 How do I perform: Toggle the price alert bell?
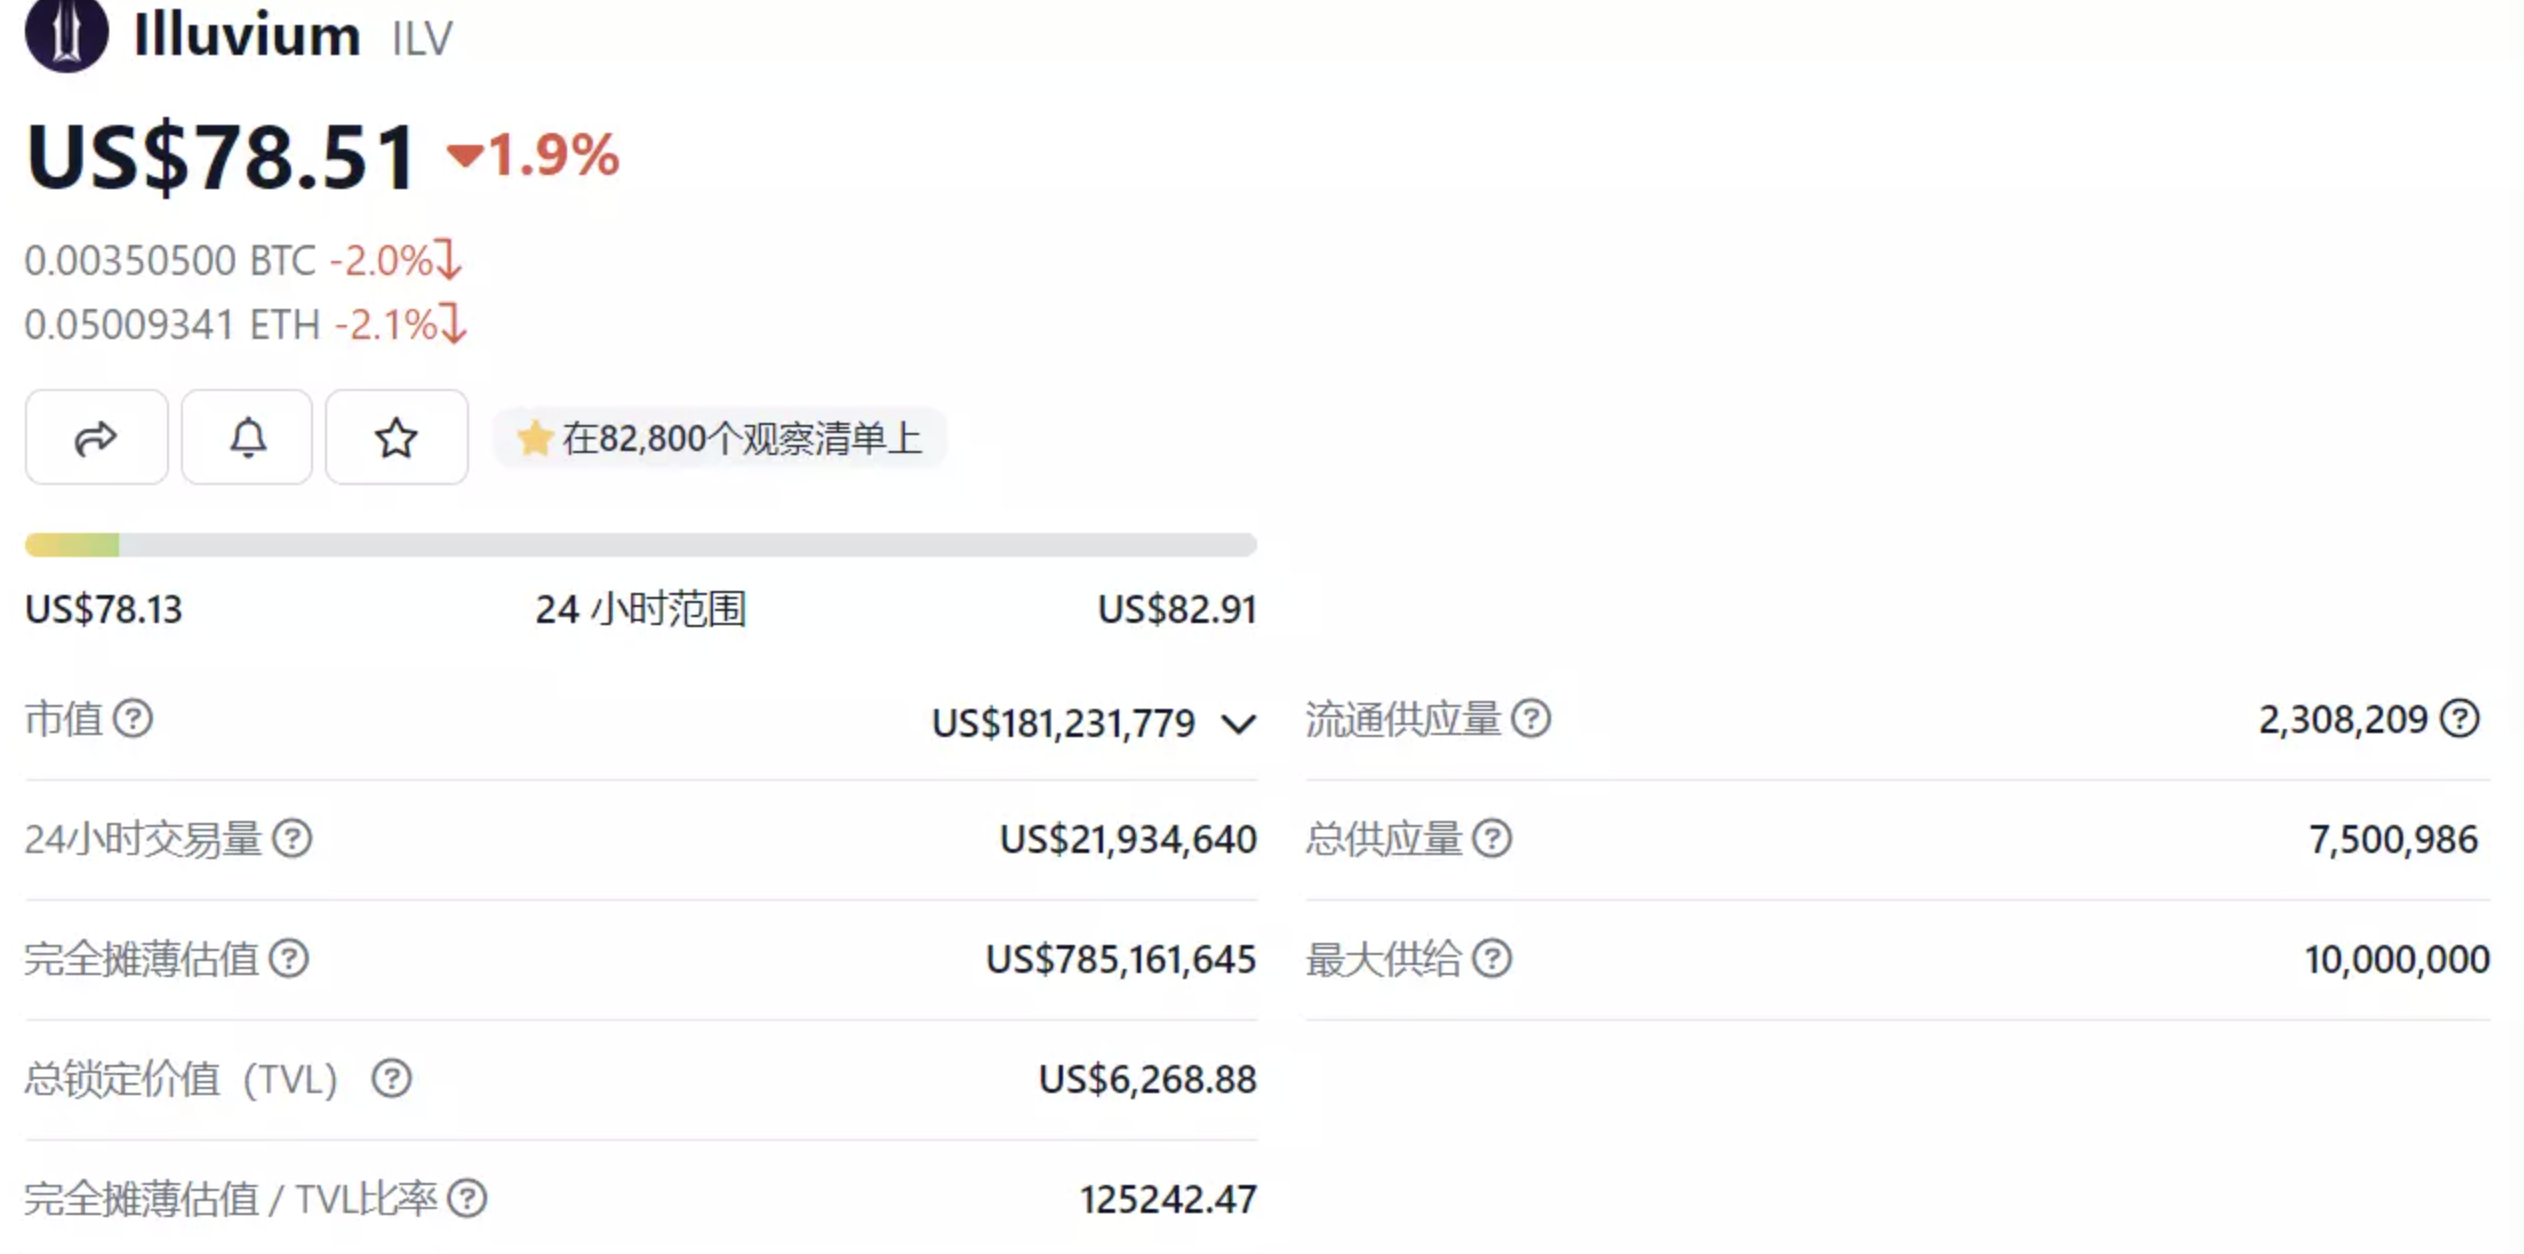pyautogui.click(x=246, y=437)
